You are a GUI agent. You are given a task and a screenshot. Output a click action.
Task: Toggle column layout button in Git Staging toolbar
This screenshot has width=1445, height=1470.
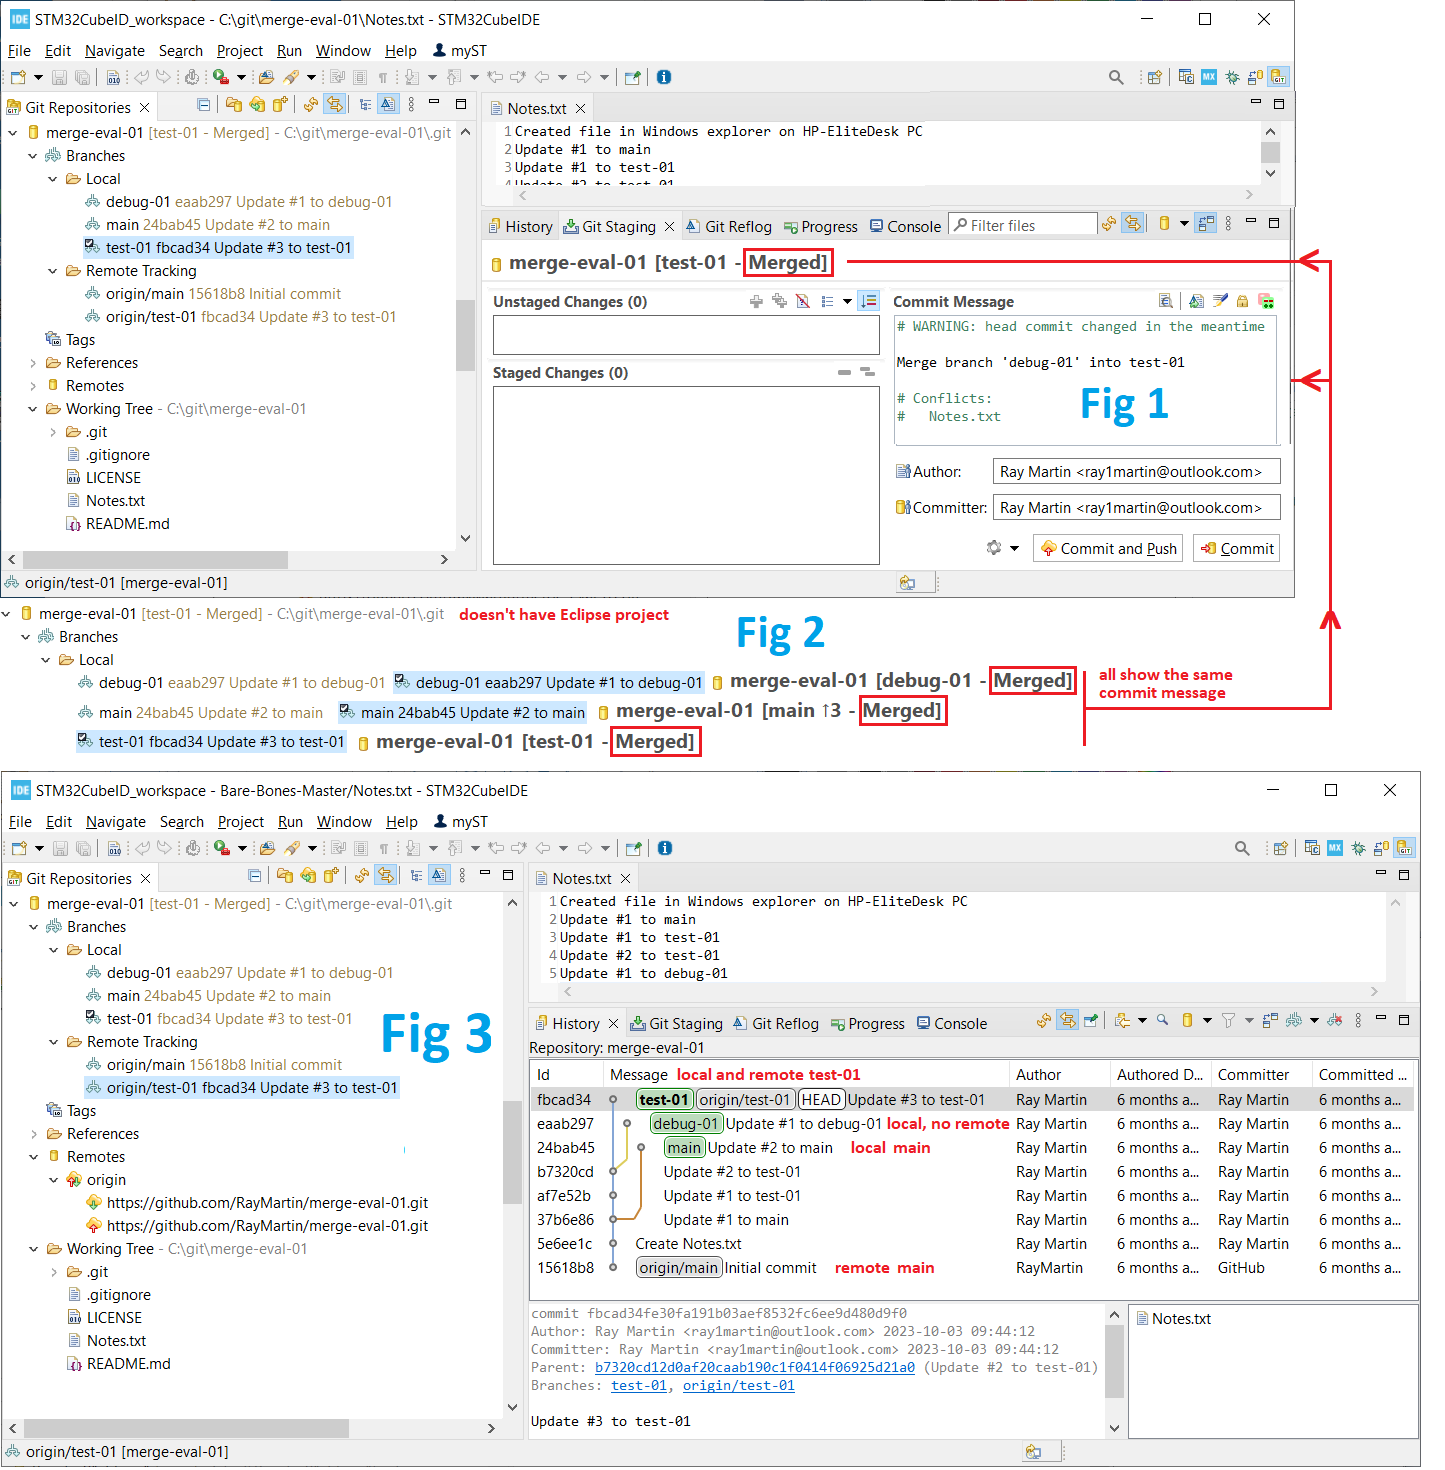click(x=1206, y=224)
